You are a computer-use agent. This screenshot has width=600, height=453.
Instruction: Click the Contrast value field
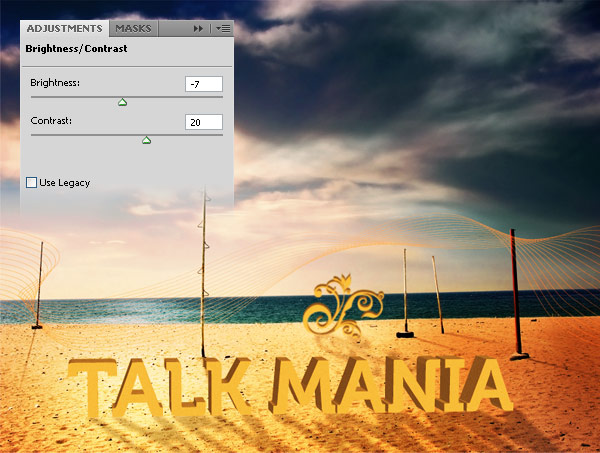[204, 122]
